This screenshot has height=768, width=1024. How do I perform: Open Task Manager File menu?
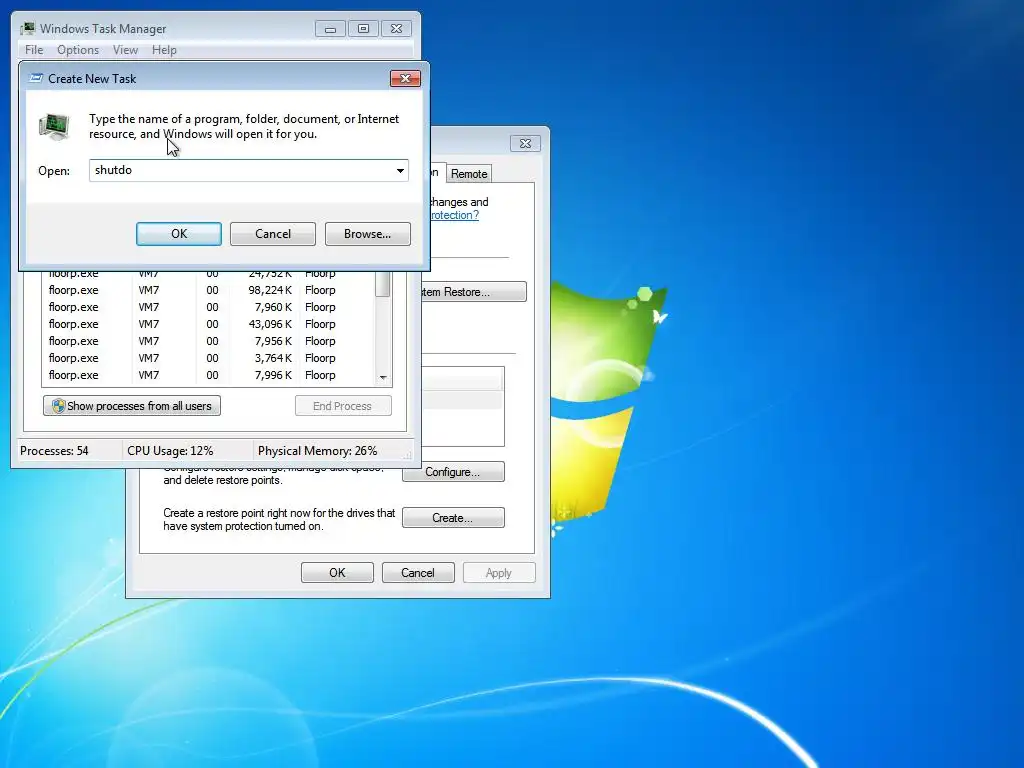coord(34,50)
